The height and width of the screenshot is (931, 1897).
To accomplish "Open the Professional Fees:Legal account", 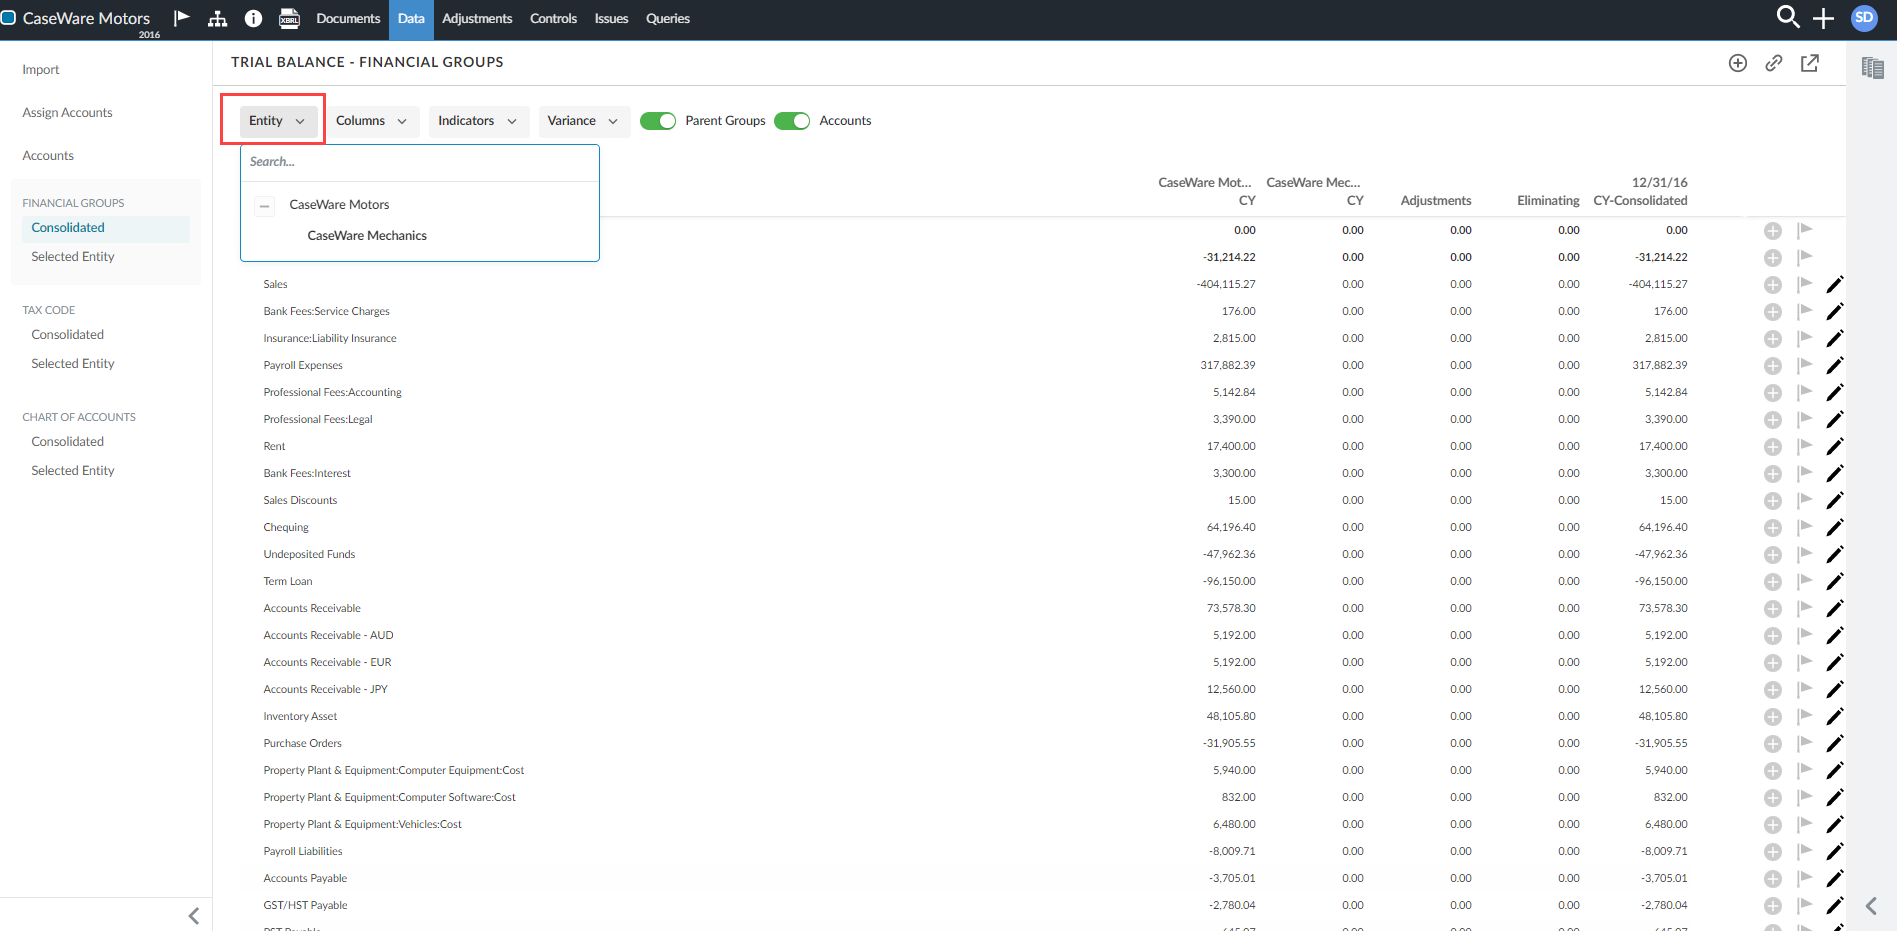I will pos(318,420).
